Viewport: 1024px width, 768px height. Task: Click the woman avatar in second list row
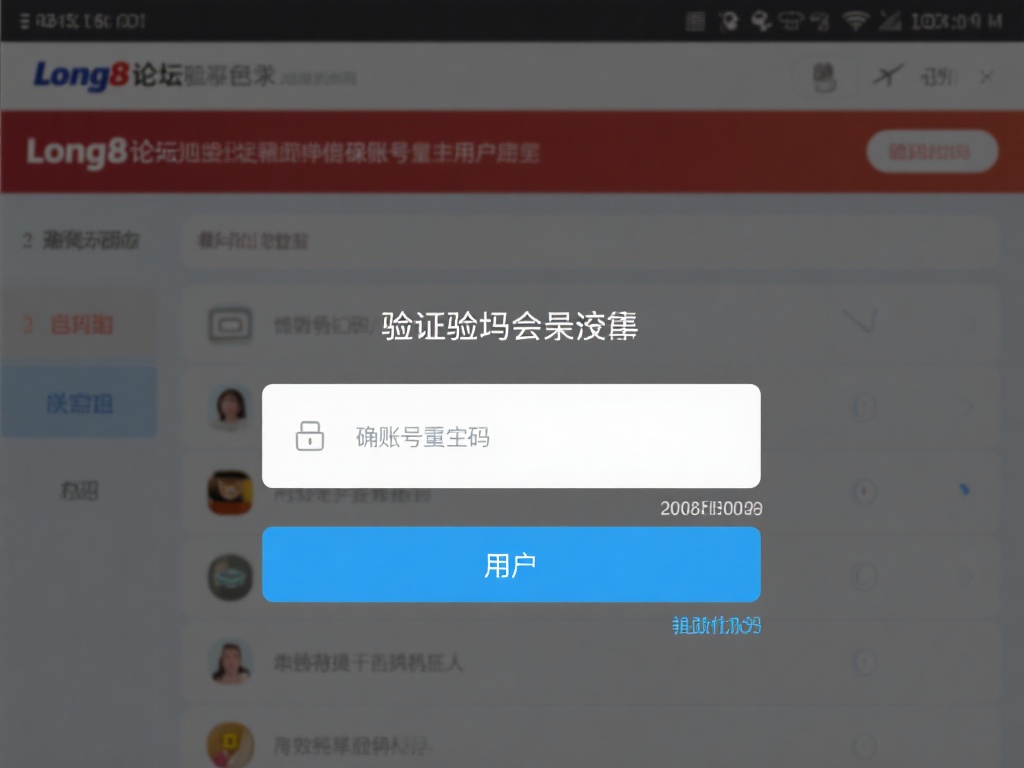click(231, 408)
